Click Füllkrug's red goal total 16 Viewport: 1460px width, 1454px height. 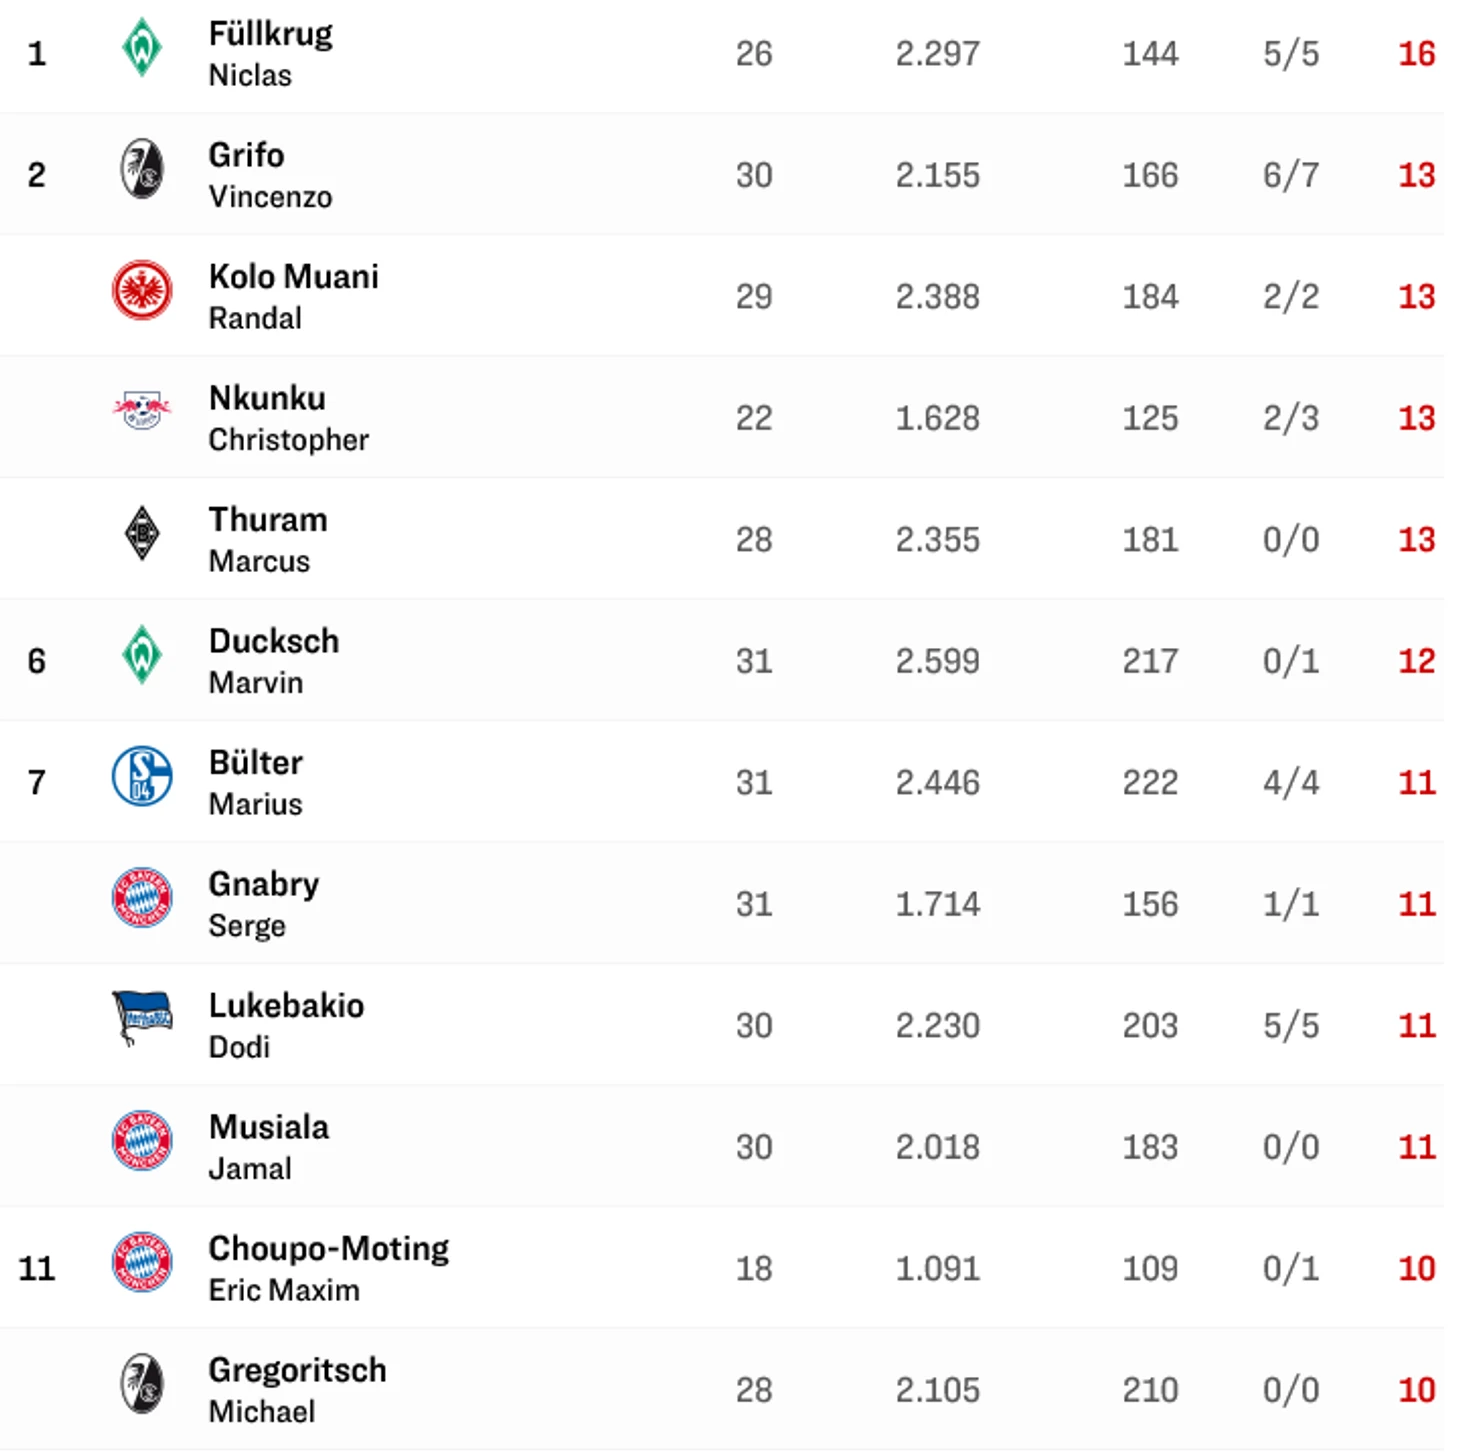pyautogui.click(x=1416, y=53)
